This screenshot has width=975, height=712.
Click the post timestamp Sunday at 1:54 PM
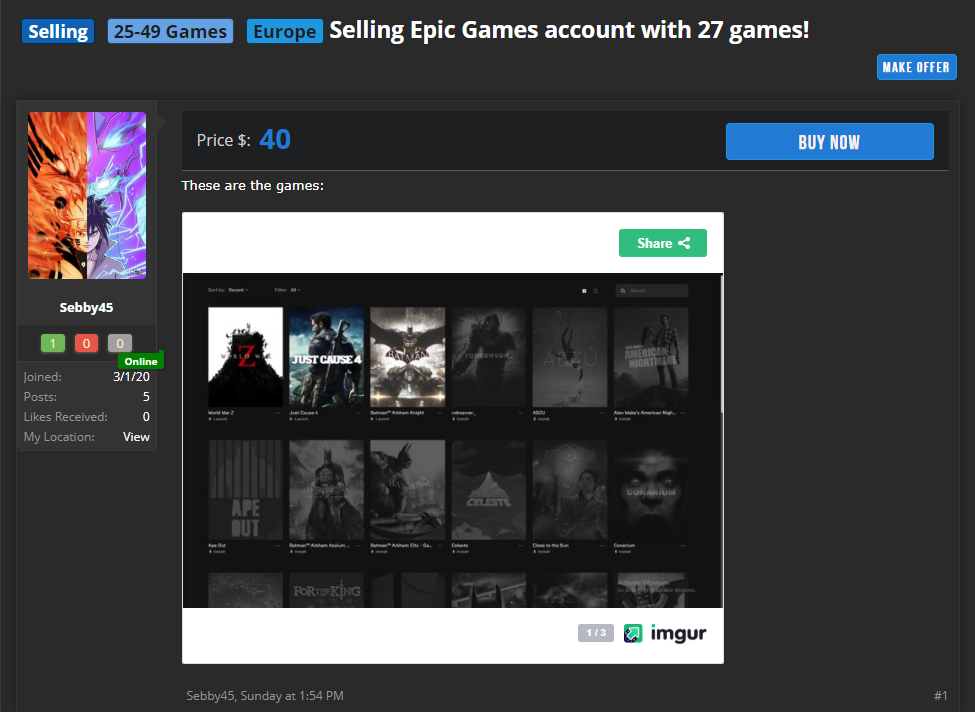click(x=292, y=696)
